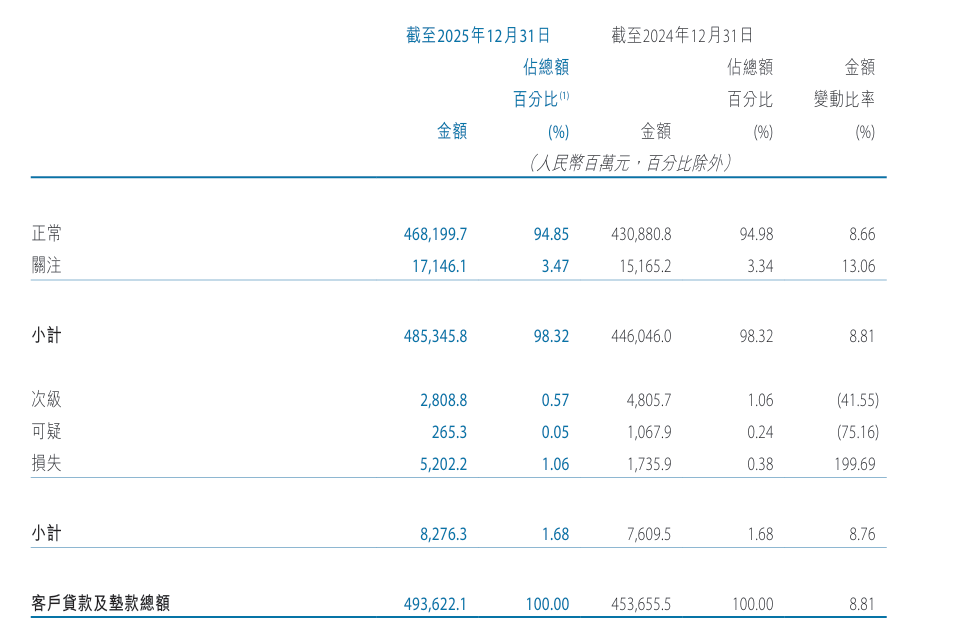The image size is (954, 642).
Task: Select the blue 100.00 percentage
Action: (548, 604)
